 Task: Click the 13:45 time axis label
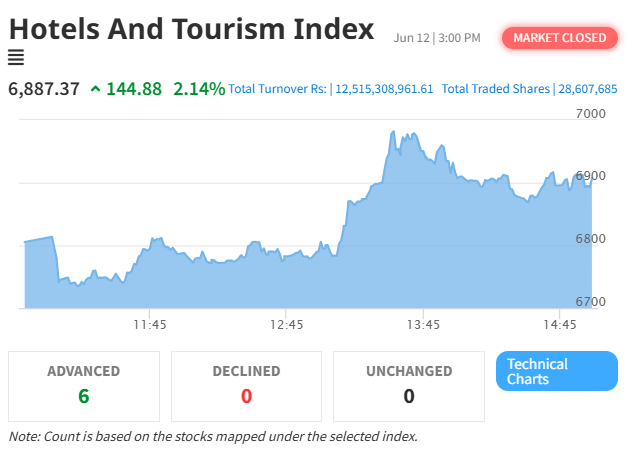[423, 325]
